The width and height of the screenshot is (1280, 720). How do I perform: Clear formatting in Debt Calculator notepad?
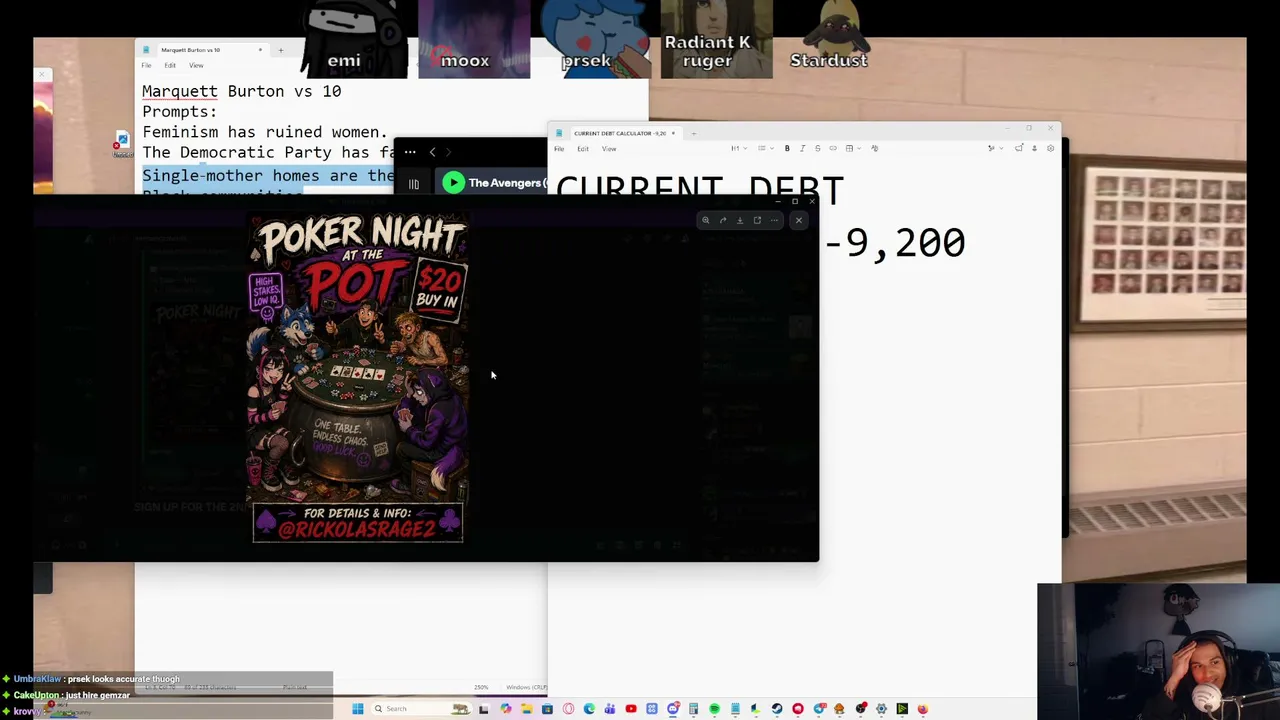[x=874, y=148]
